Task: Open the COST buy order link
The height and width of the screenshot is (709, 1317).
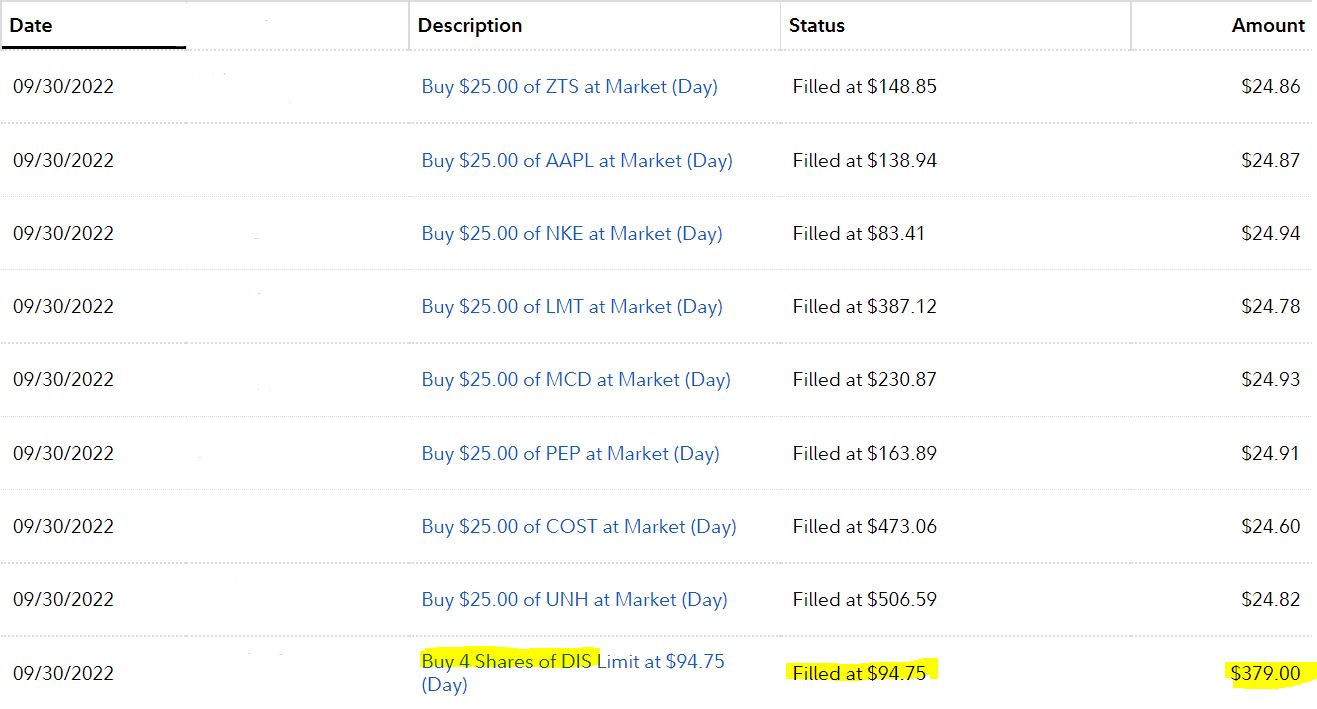Action: [x=579, y=526]
